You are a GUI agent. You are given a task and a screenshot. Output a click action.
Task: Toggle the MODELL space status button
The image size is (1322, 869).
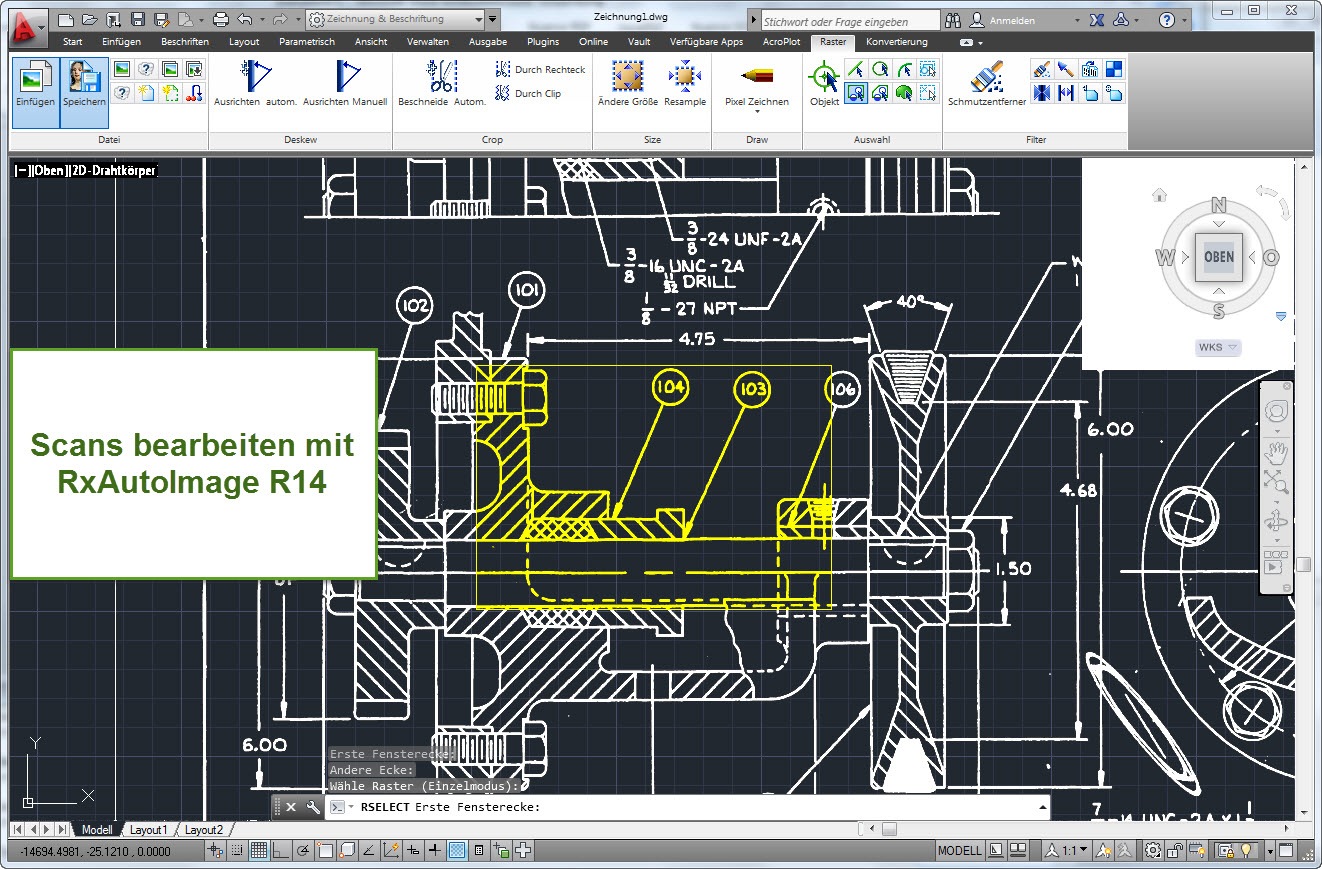[x=959, y=851]
